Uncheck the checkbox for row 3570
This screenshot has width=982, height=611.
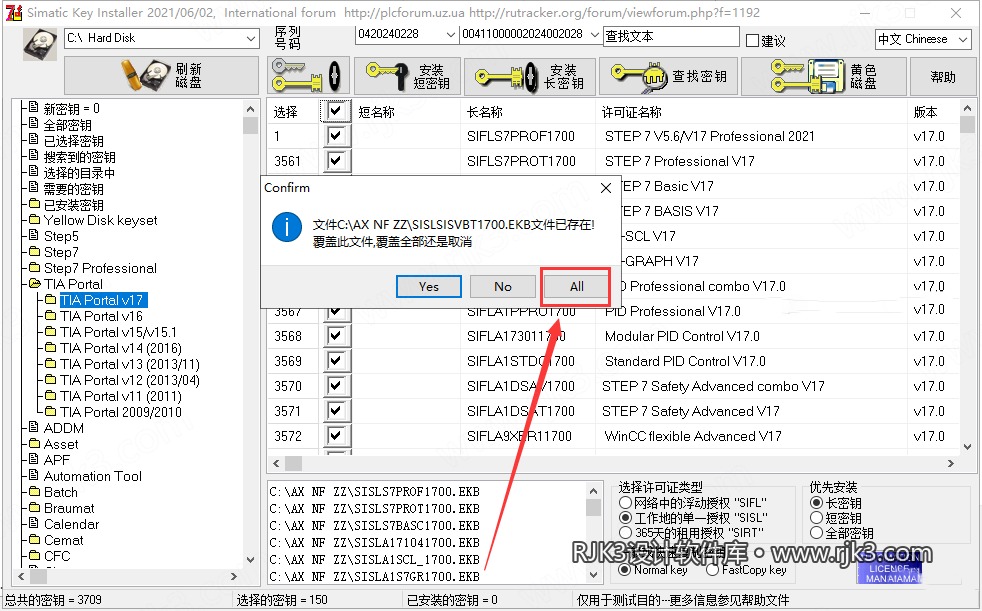pyautogui.click(x=336, y=386)
